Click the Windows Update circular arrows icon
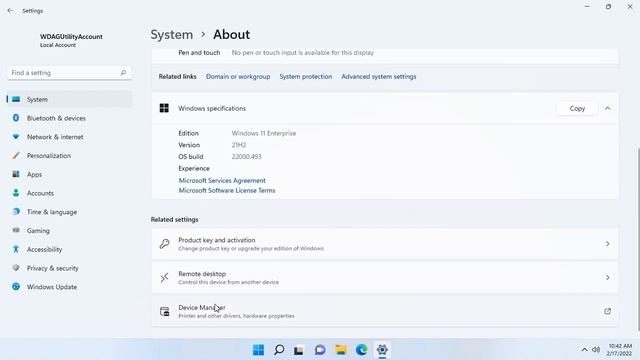640x360 pixels. pyautogui.click(x=16, y=287)
